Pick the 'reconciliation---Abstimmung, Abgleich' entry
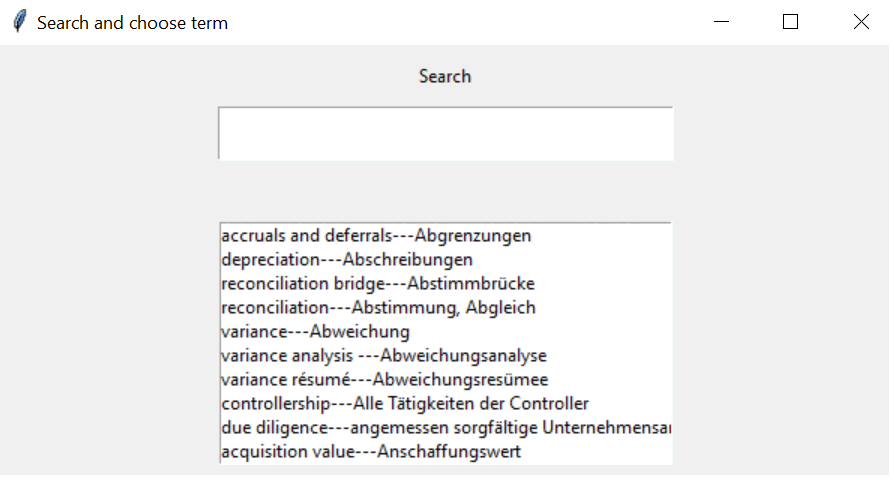Image resolution: width=891 pixels, height=489 pixels. [x=378, y=308]
